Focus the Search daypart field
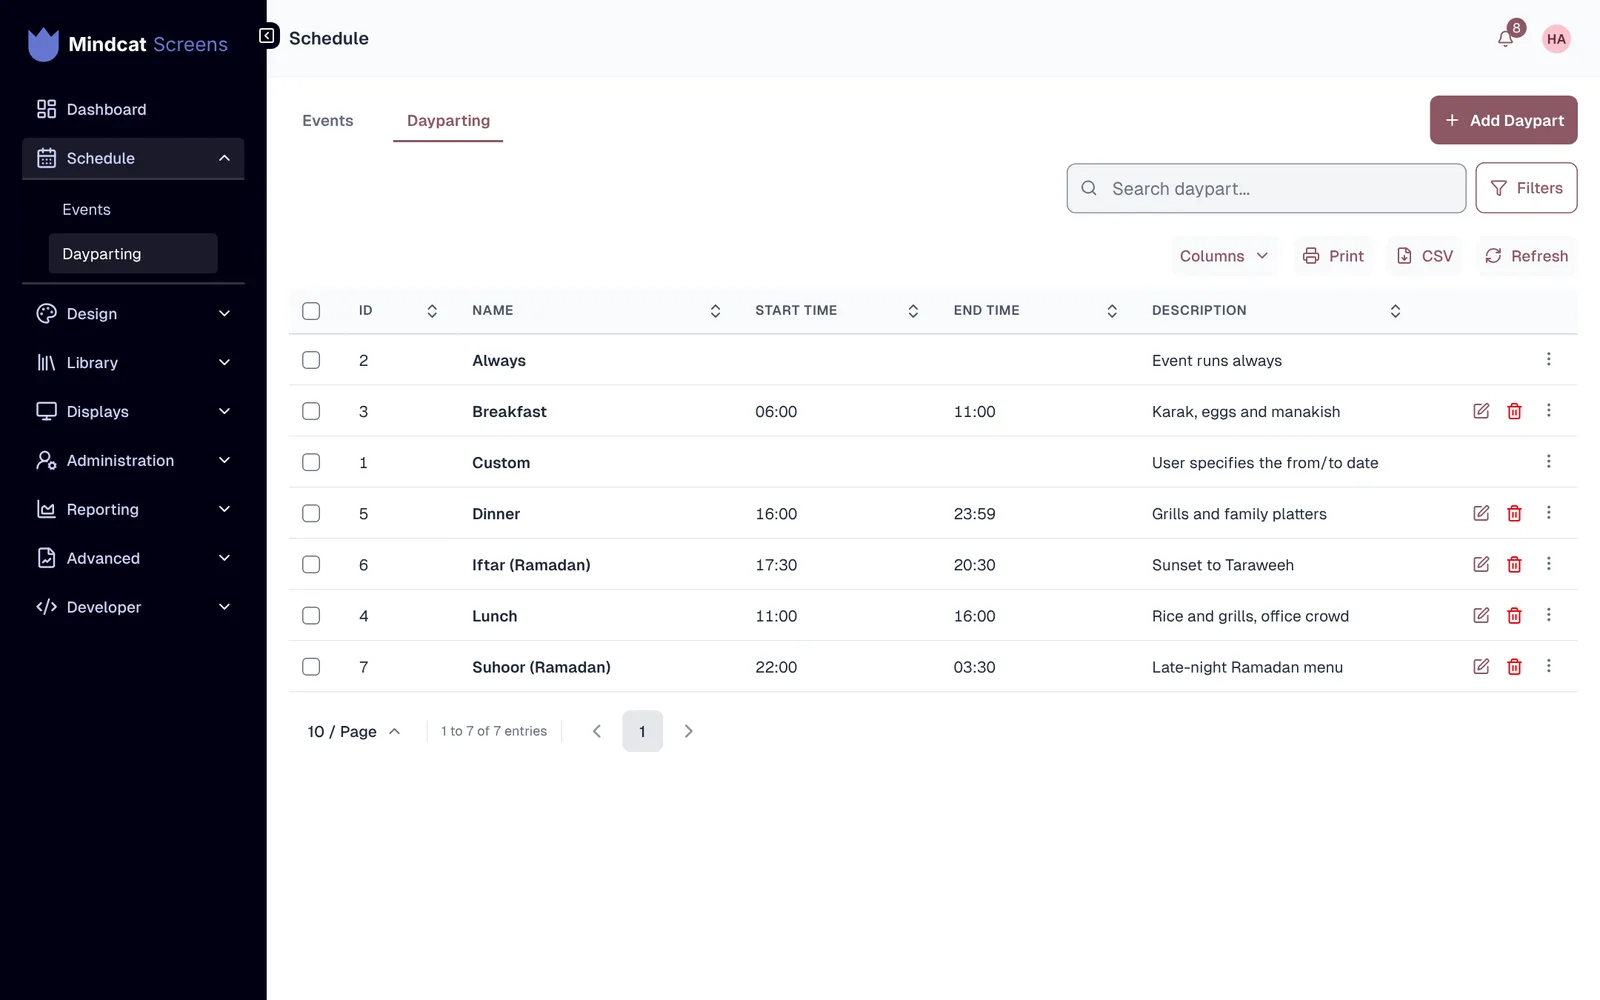Viewport: 1600px width, 1000px height. tap(1266, 188)
